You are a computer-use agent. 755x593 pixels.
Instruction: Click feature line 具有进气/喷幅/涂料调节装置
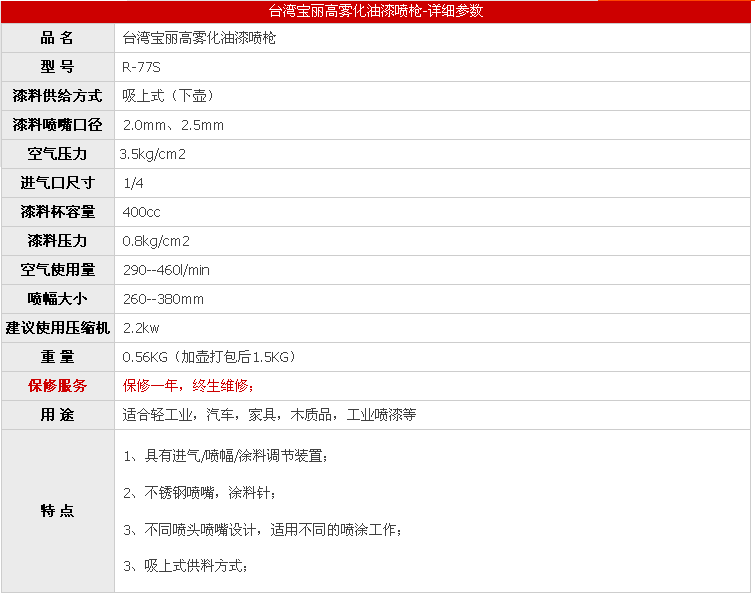234,455
